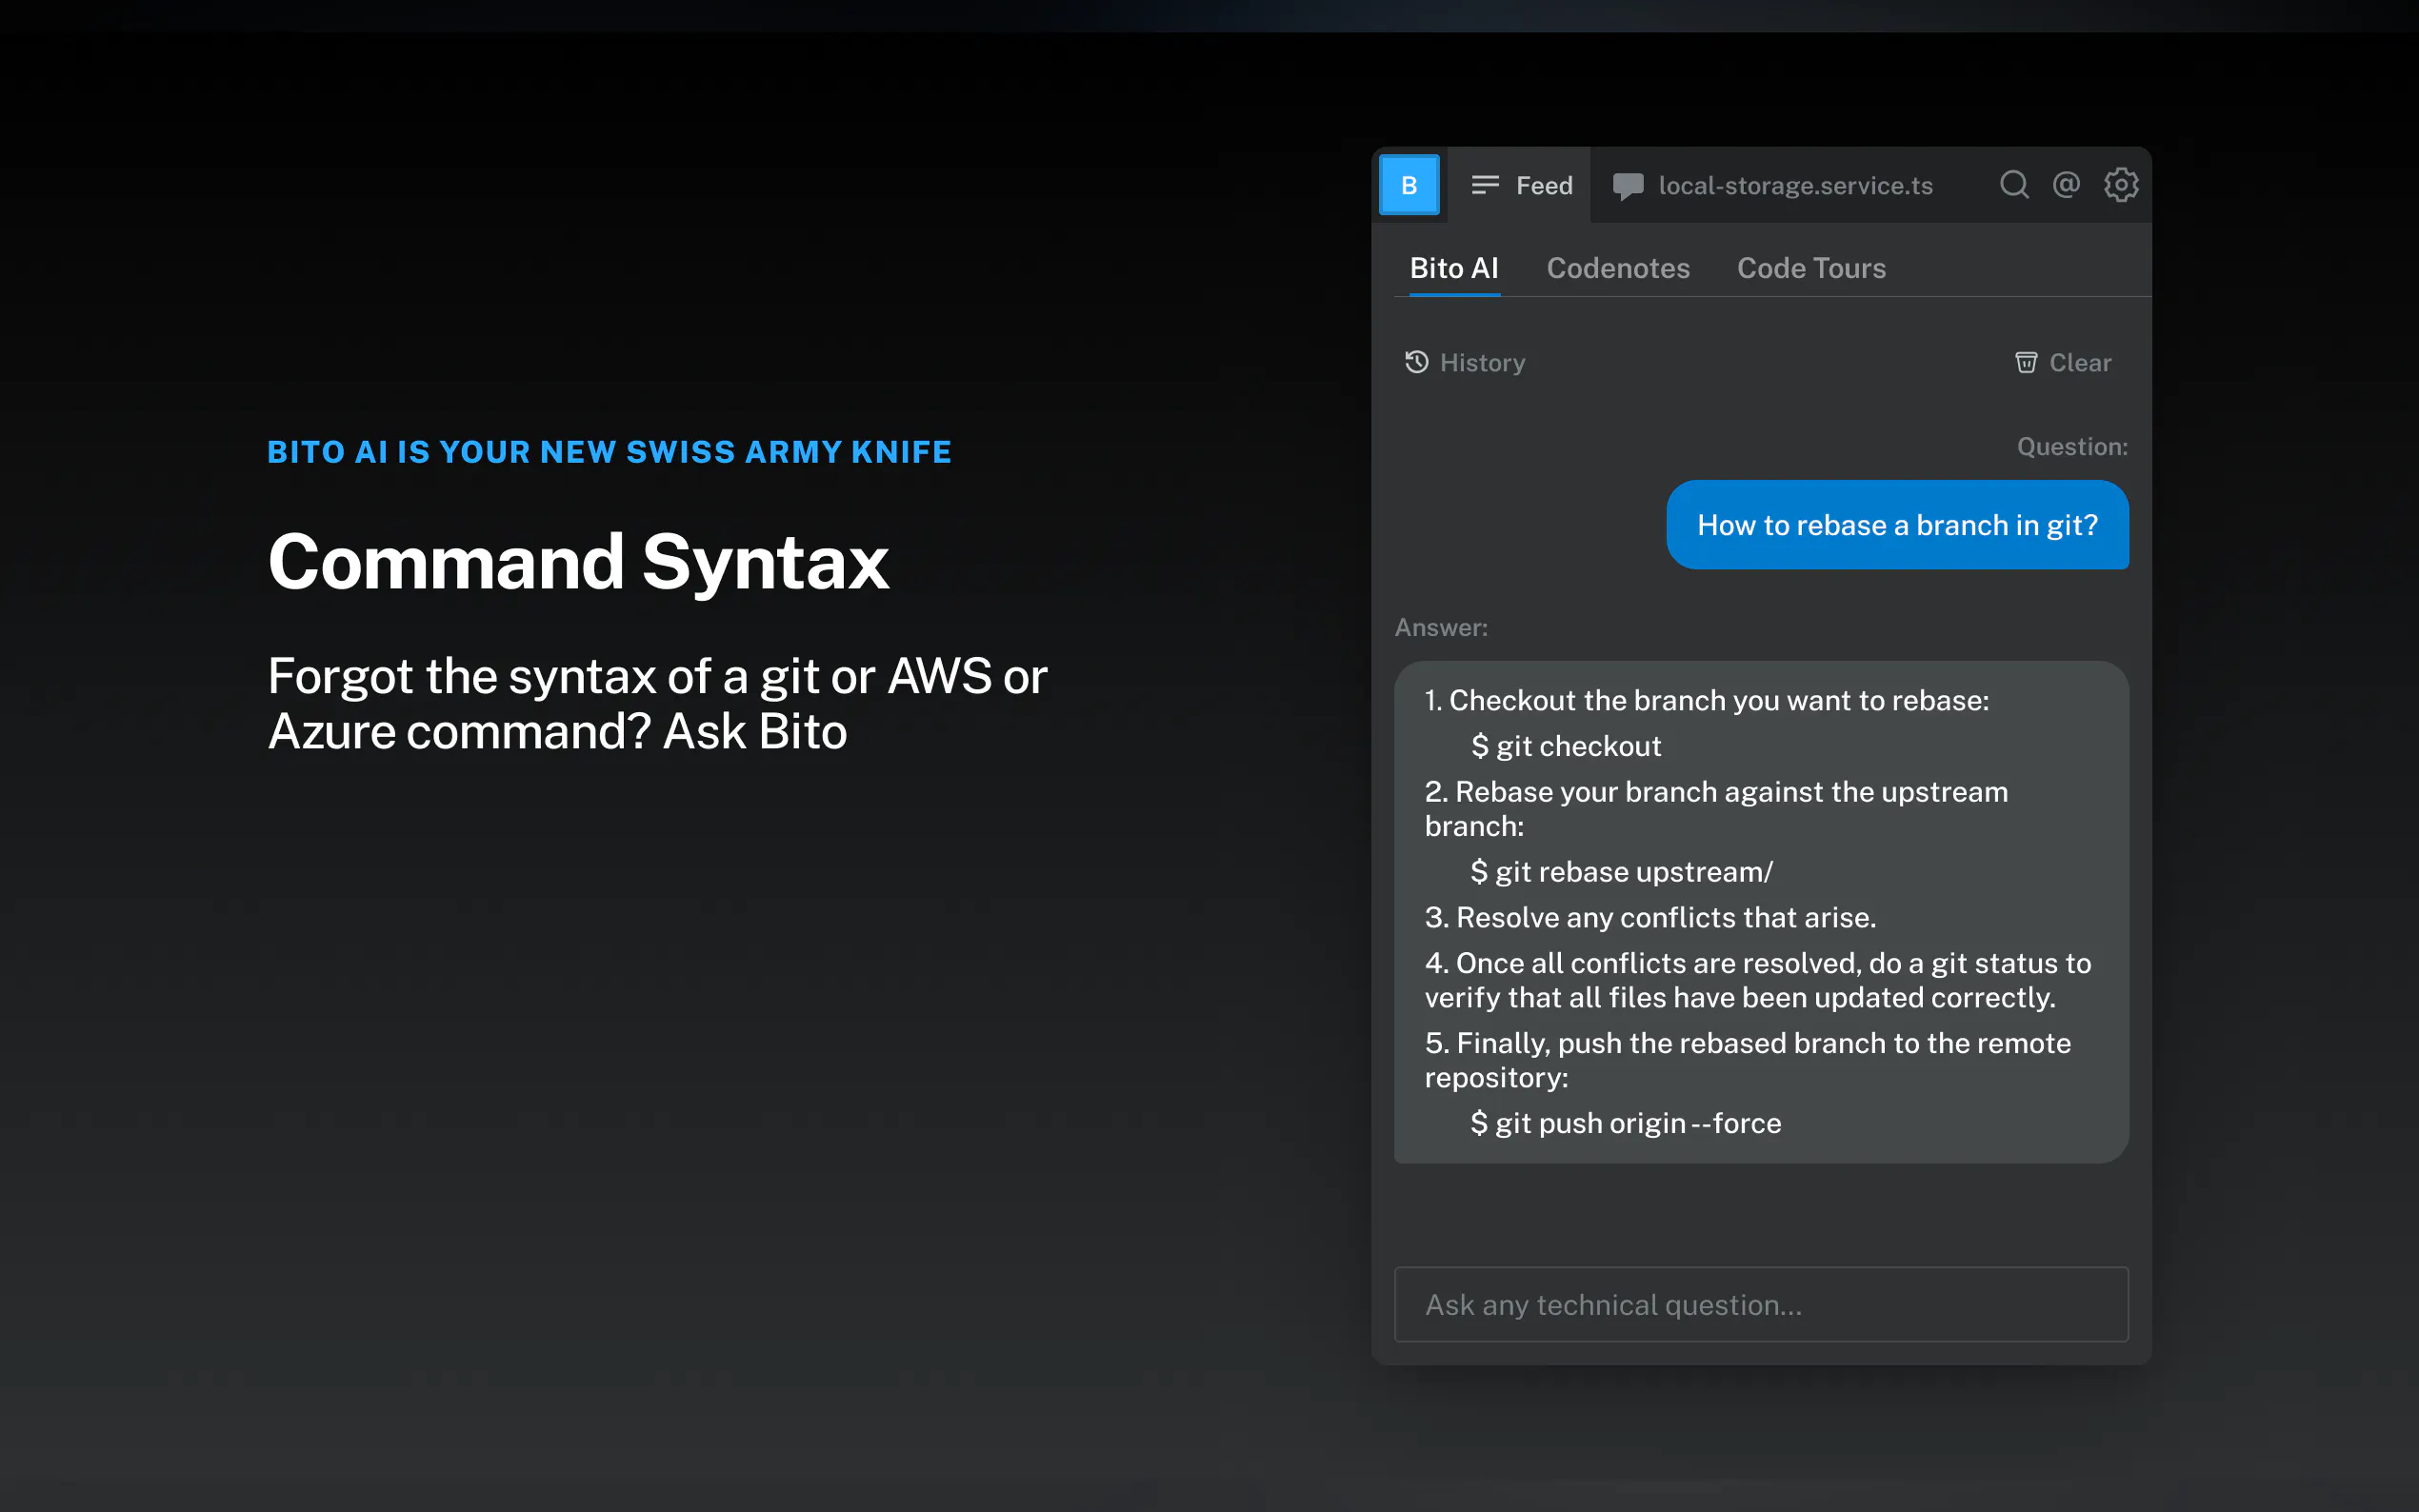
Task: Open settings via the gear icon
Action: tap(2120, 185)
